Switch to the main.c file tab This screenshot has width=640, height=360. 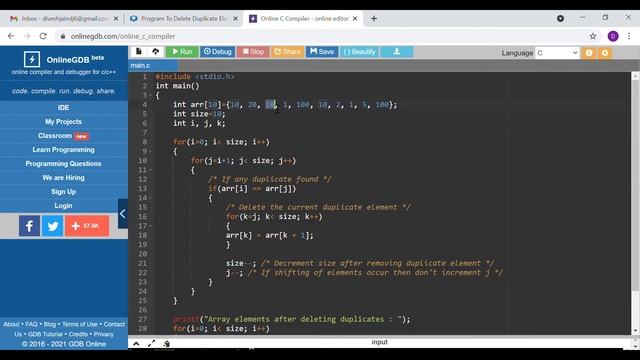coord(153,65)
